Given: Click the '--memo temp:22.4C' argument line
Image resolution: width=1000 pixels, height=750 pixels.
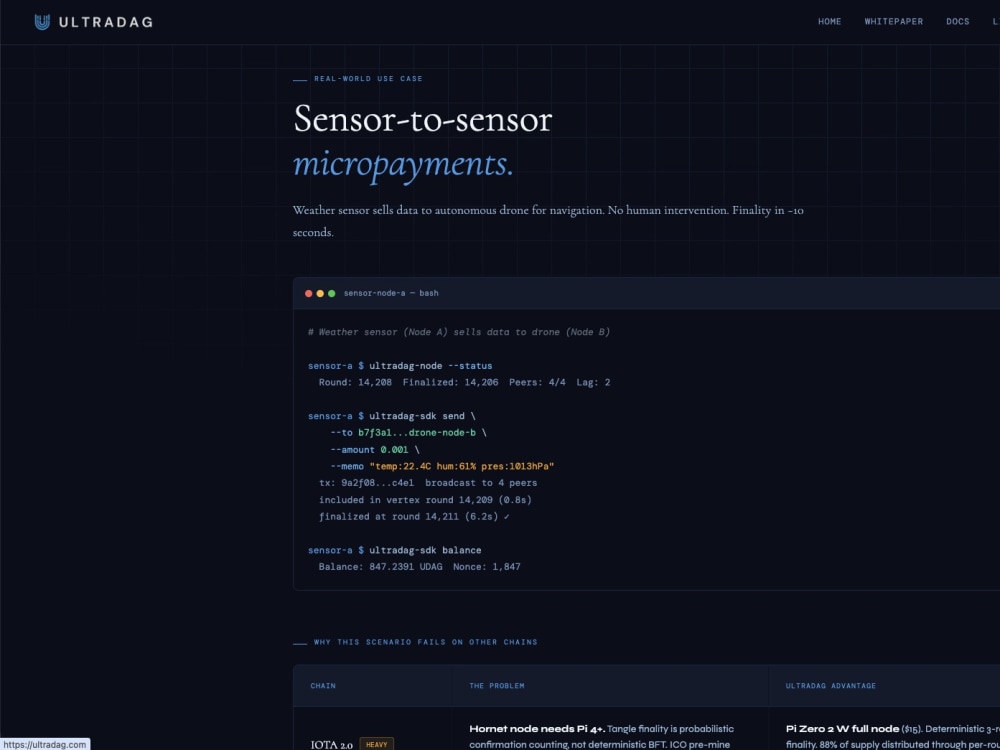Looking at the screenshot, I should click(x=442, y=466).
